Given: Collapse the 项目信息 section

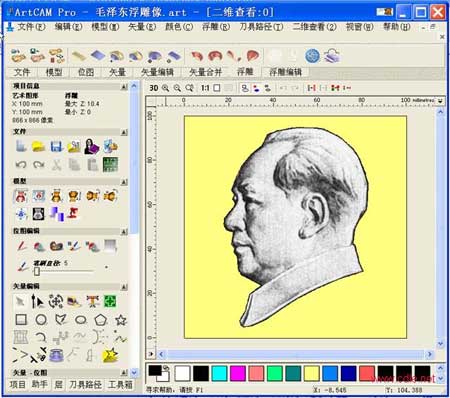Looking at the screenshot, I should coord(124,87).
